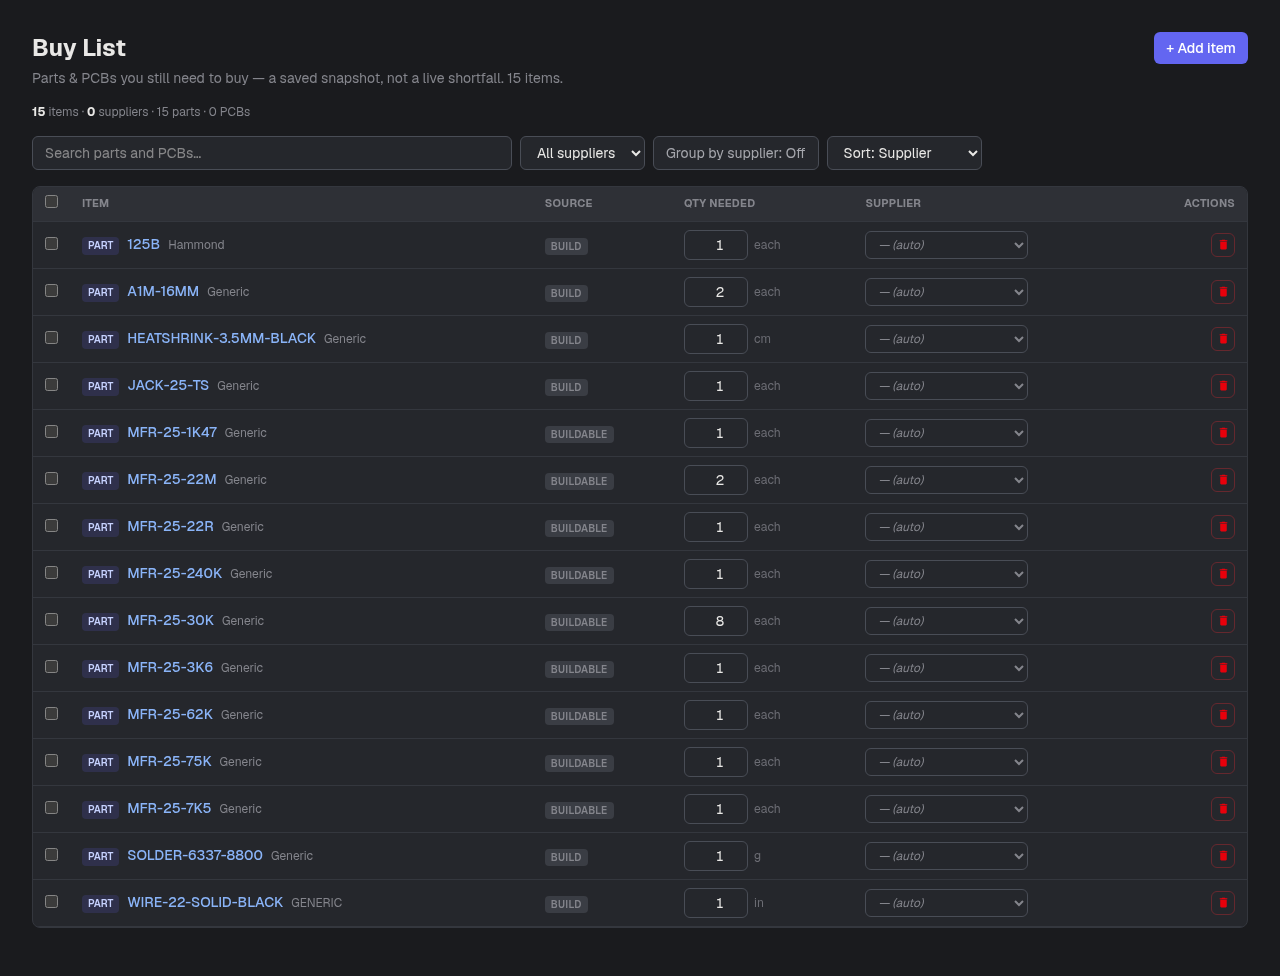Click the QTY NEEDED column header
Image resolution: width=1280 pixels, height=976 pixels.
click(x=719, y=203)
